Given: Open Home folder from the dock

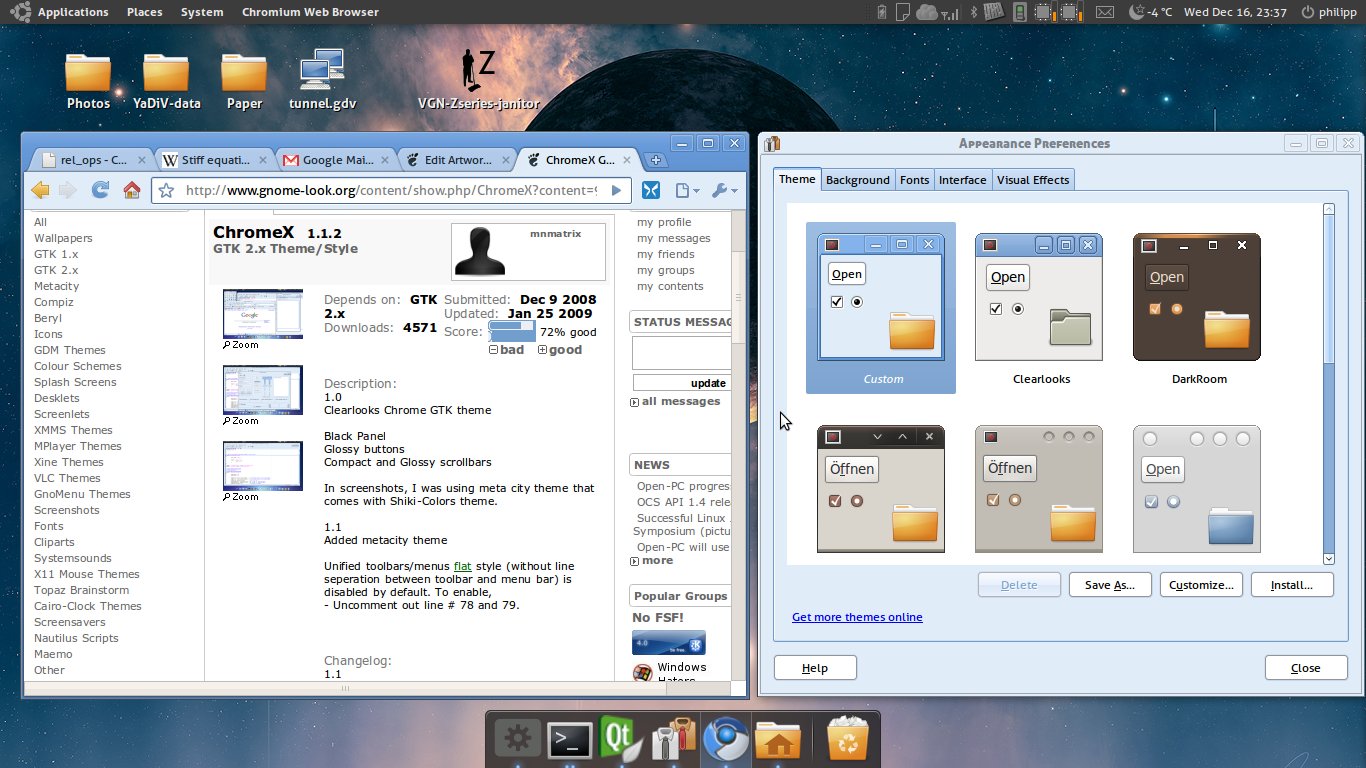Looking at the screenshot, I should (776, 741).
